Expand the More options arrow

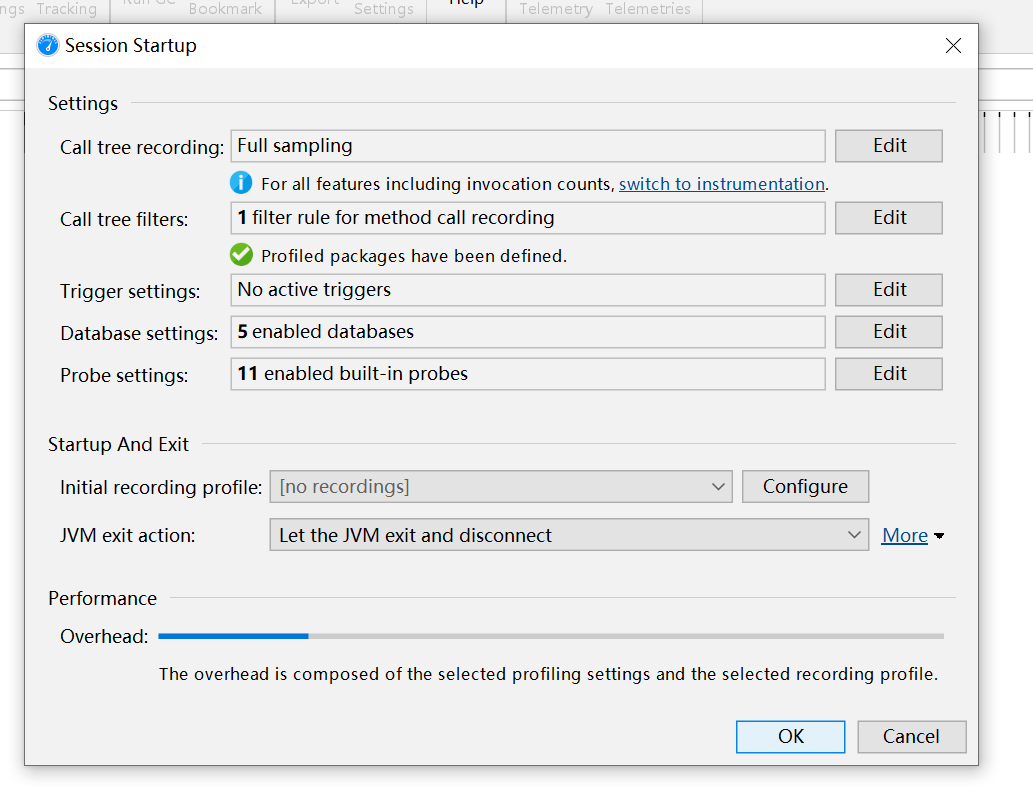938,537
